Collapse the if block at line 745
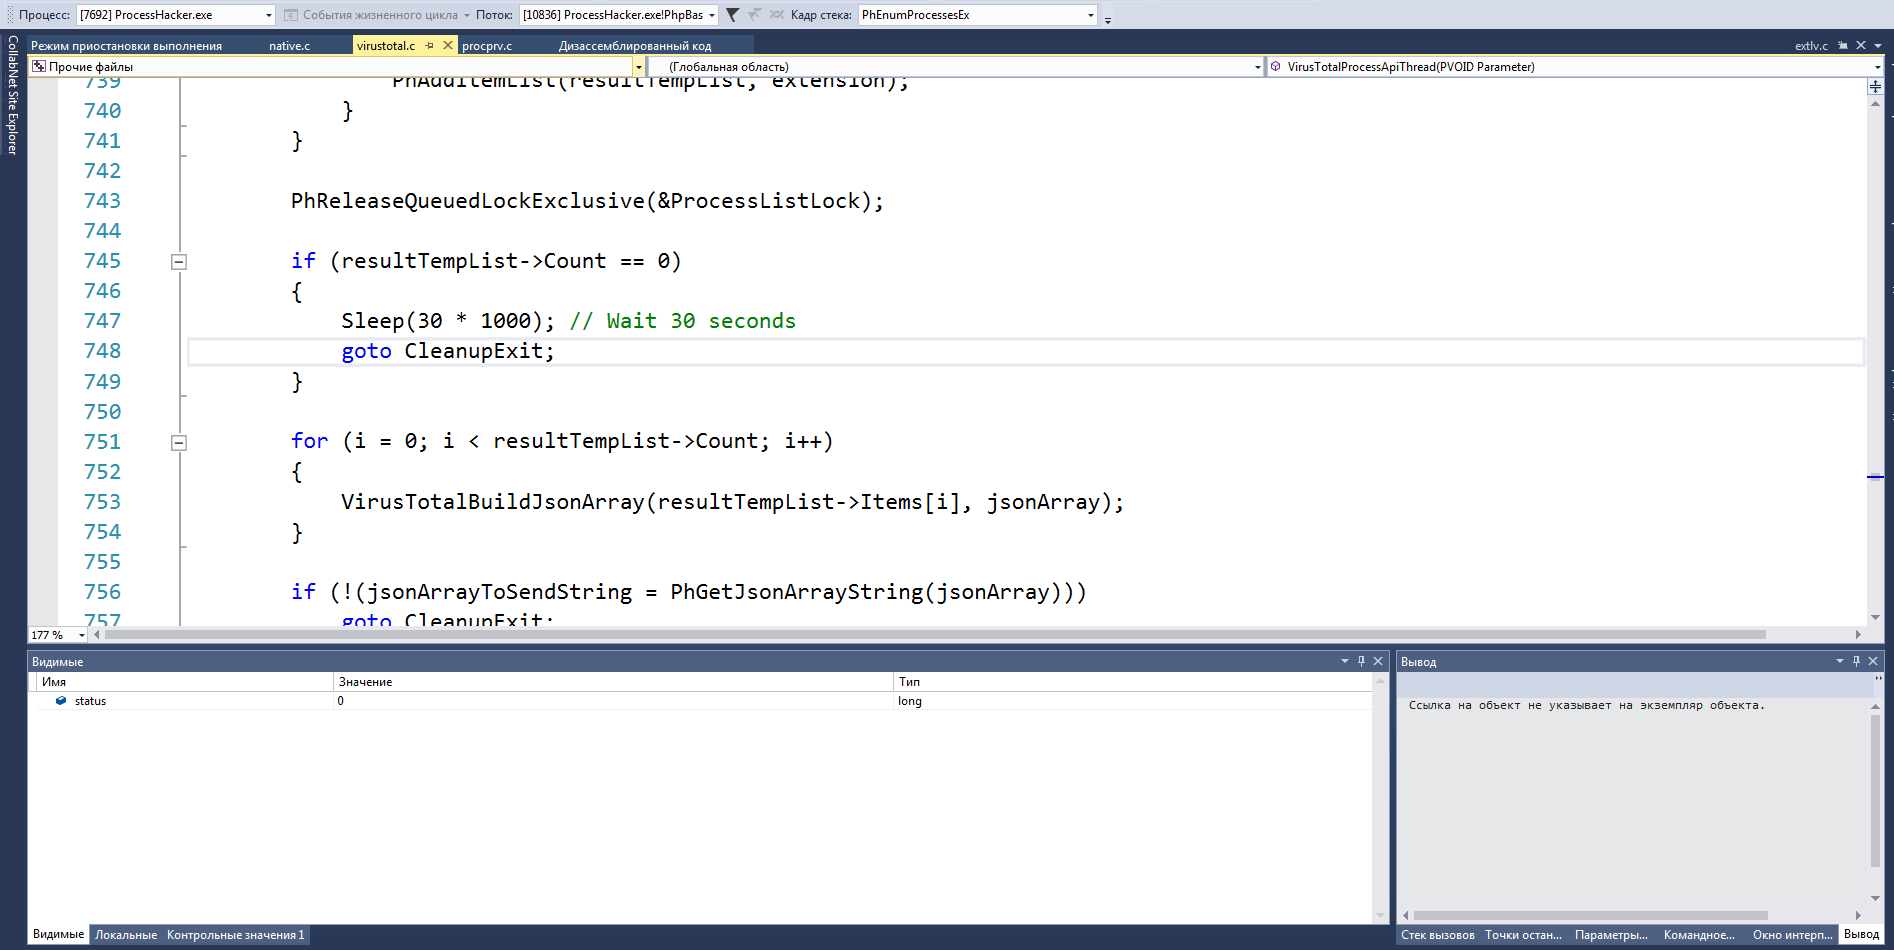Screen dimensions: 1894x950 (x=179, y=262)
